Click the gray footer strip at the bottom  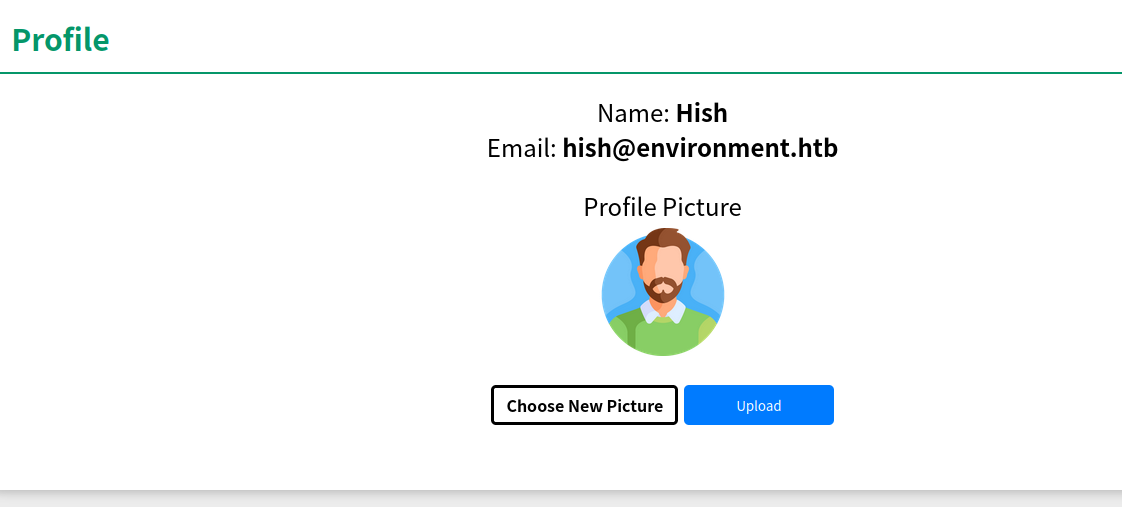560,499
